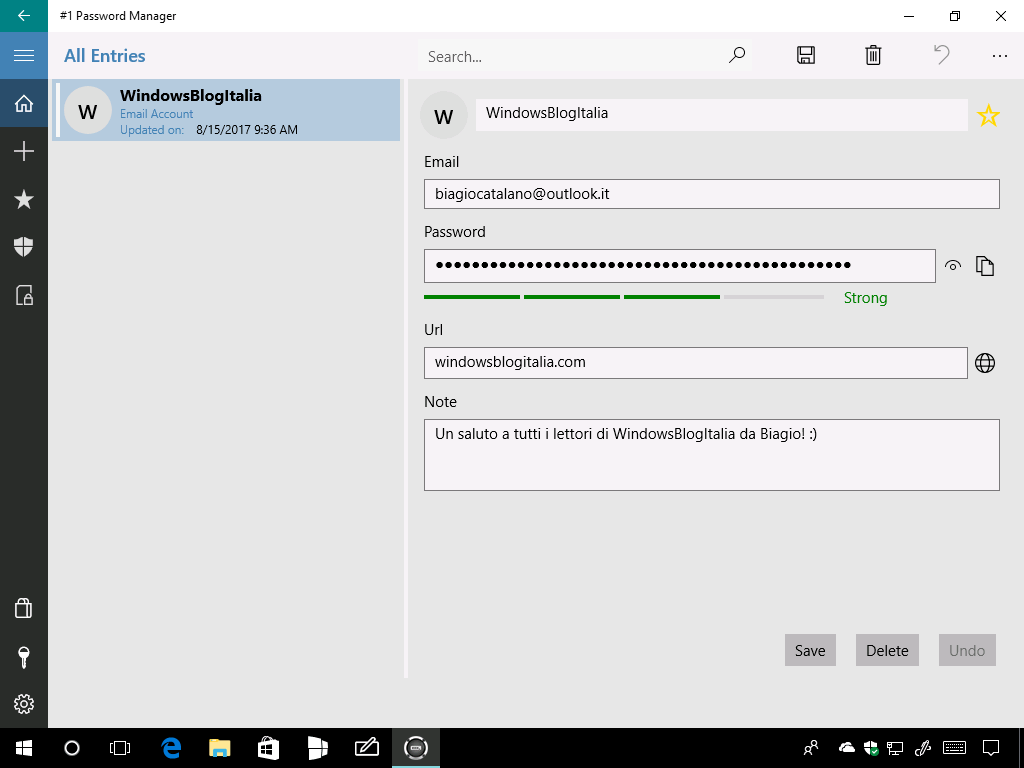Launch Microsoft Edge from taskbar

171,748
